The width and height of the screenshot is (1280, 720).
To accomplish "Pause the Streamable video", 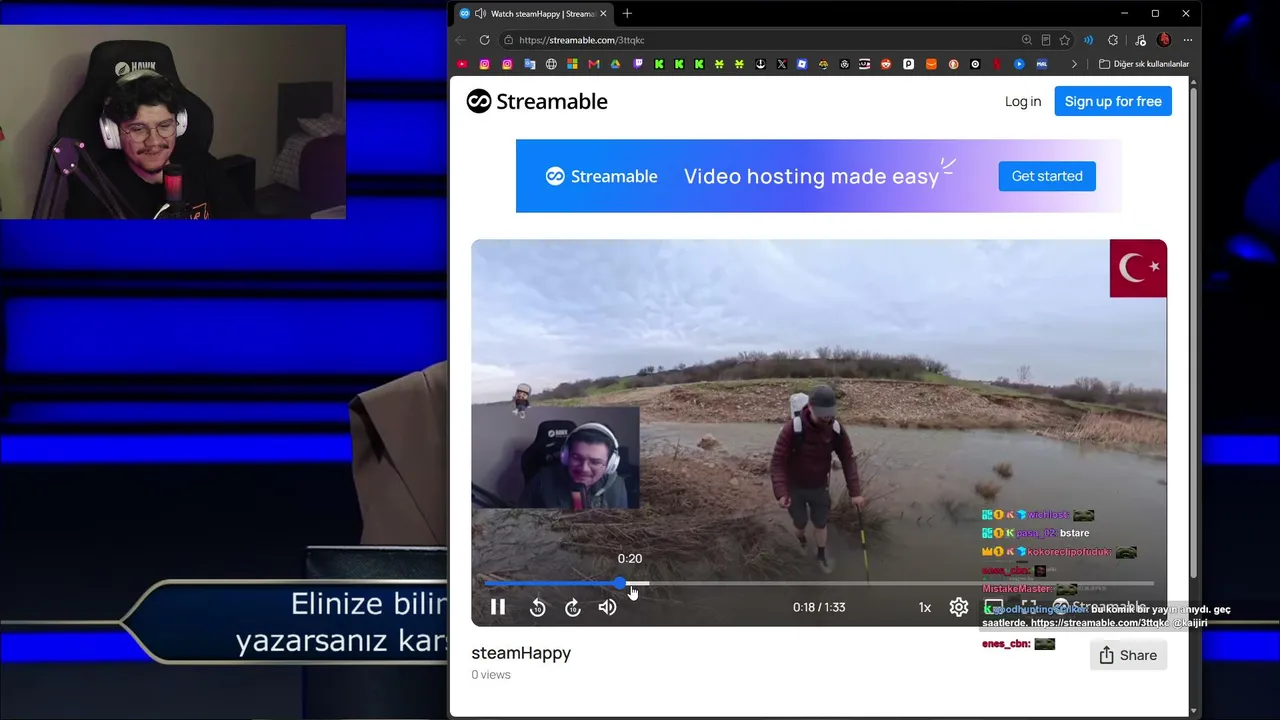I will coord(497,607).
